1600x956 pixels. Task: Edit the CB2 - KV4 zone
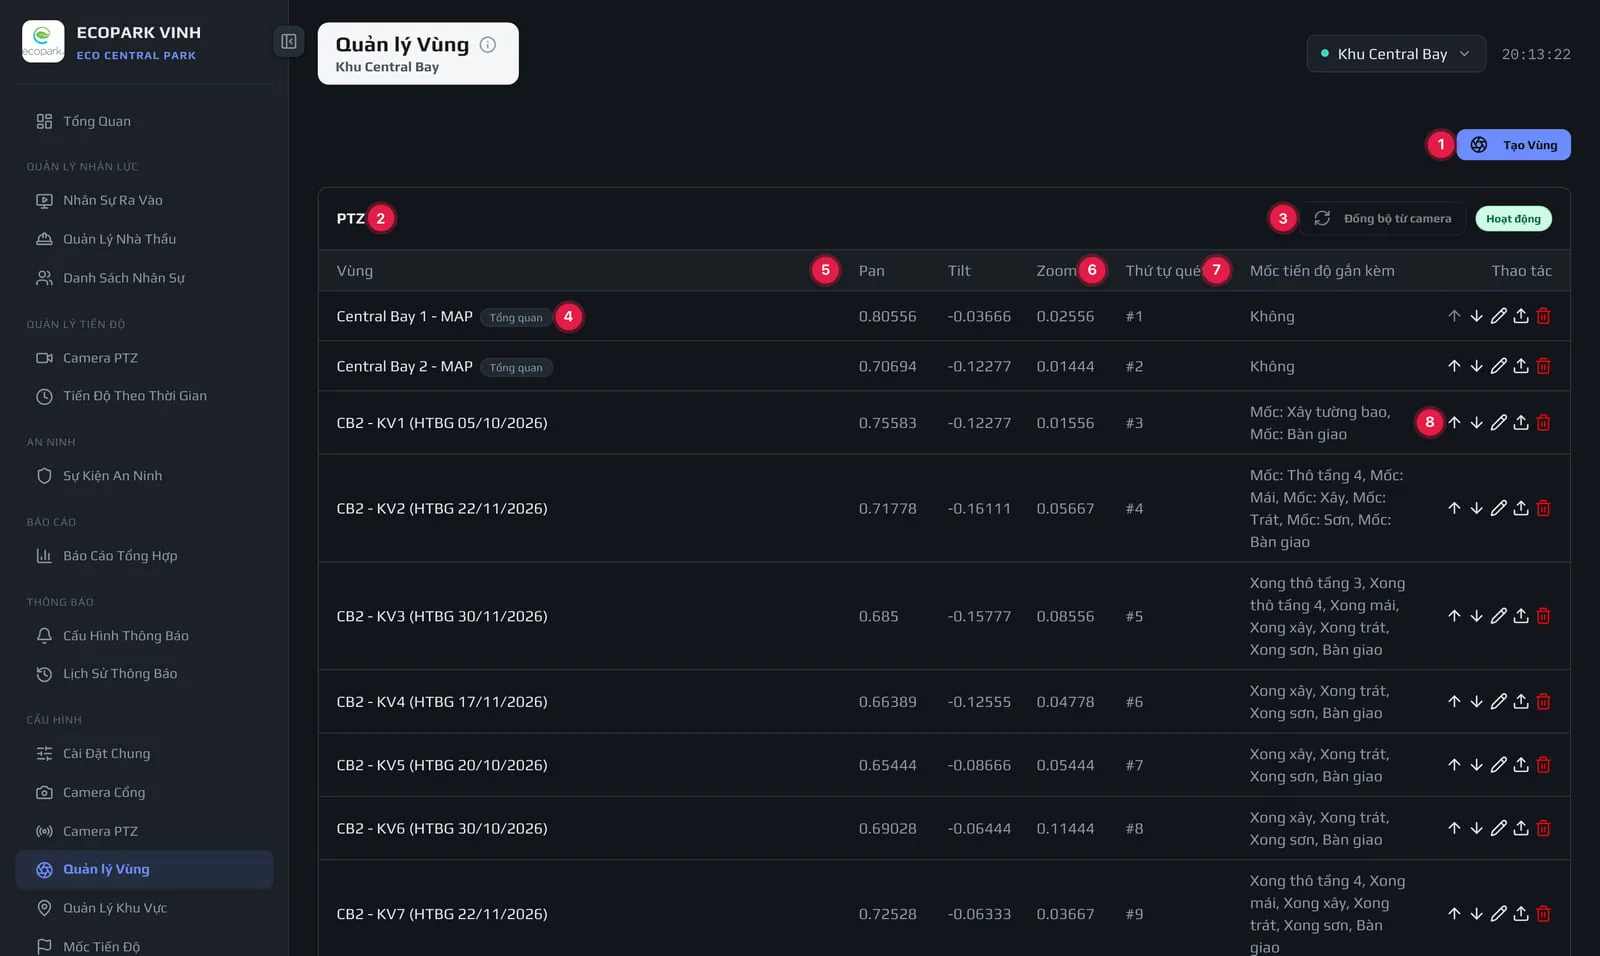pyautogui.click(x=1498, y=702)
